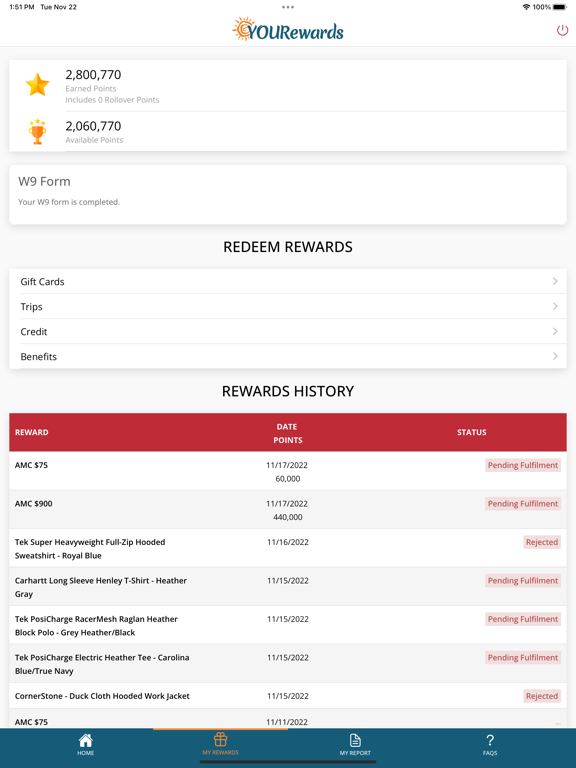Tap Pending Fulfilment status for AMC $75

click(x=523, y=465)
